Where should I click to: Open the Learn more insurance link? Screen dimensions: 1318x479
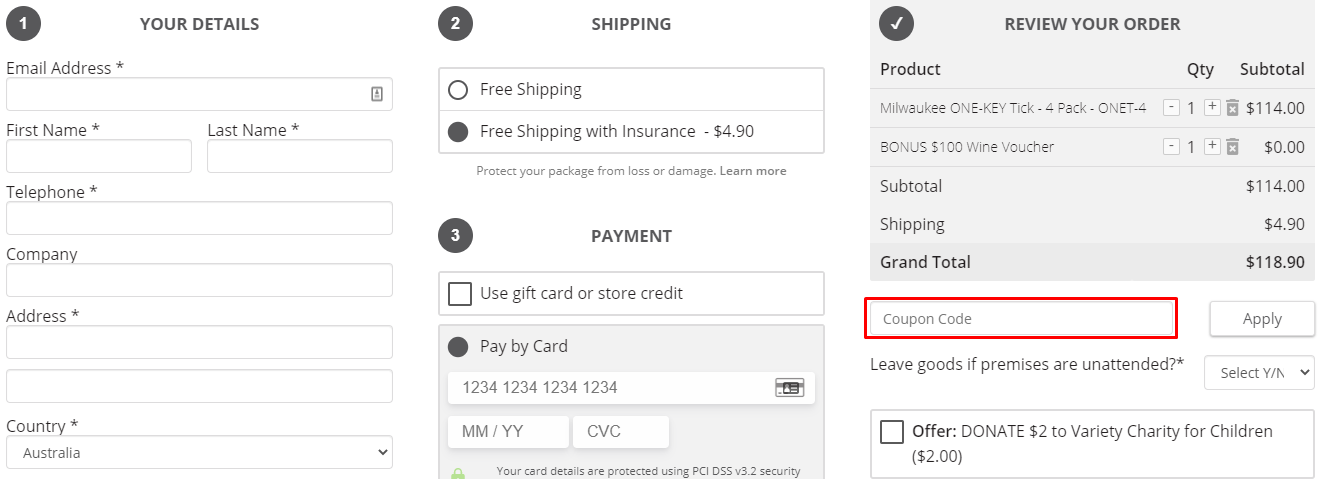coord(753,171)
